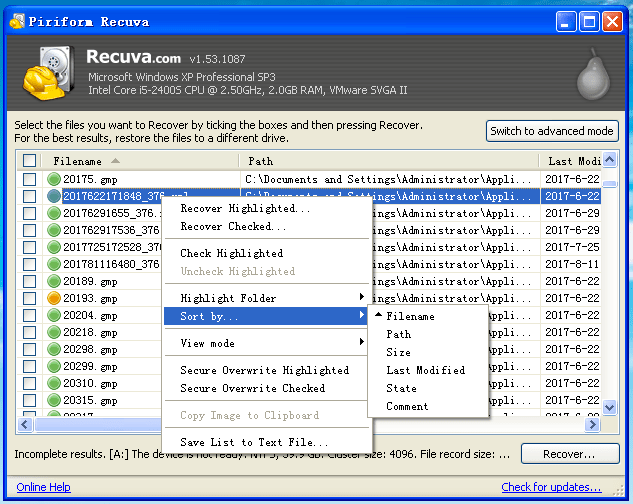This screenshot has width=633, height=504.
Task: Sort by Filename in submenu
Action: [x=428, y=316]
